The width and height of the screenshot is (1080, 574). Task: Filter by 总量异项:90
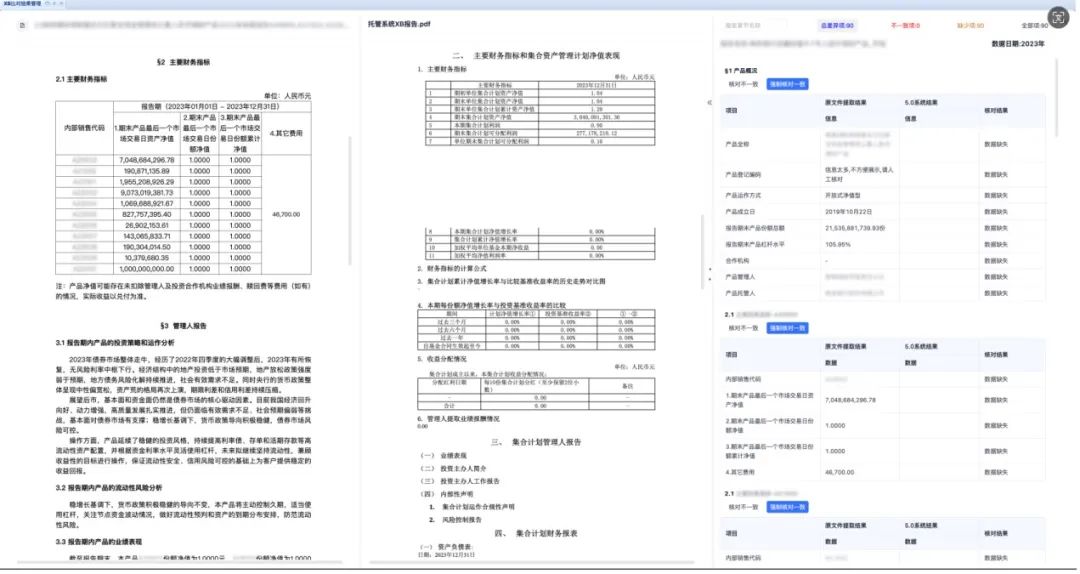pos(837,25)
